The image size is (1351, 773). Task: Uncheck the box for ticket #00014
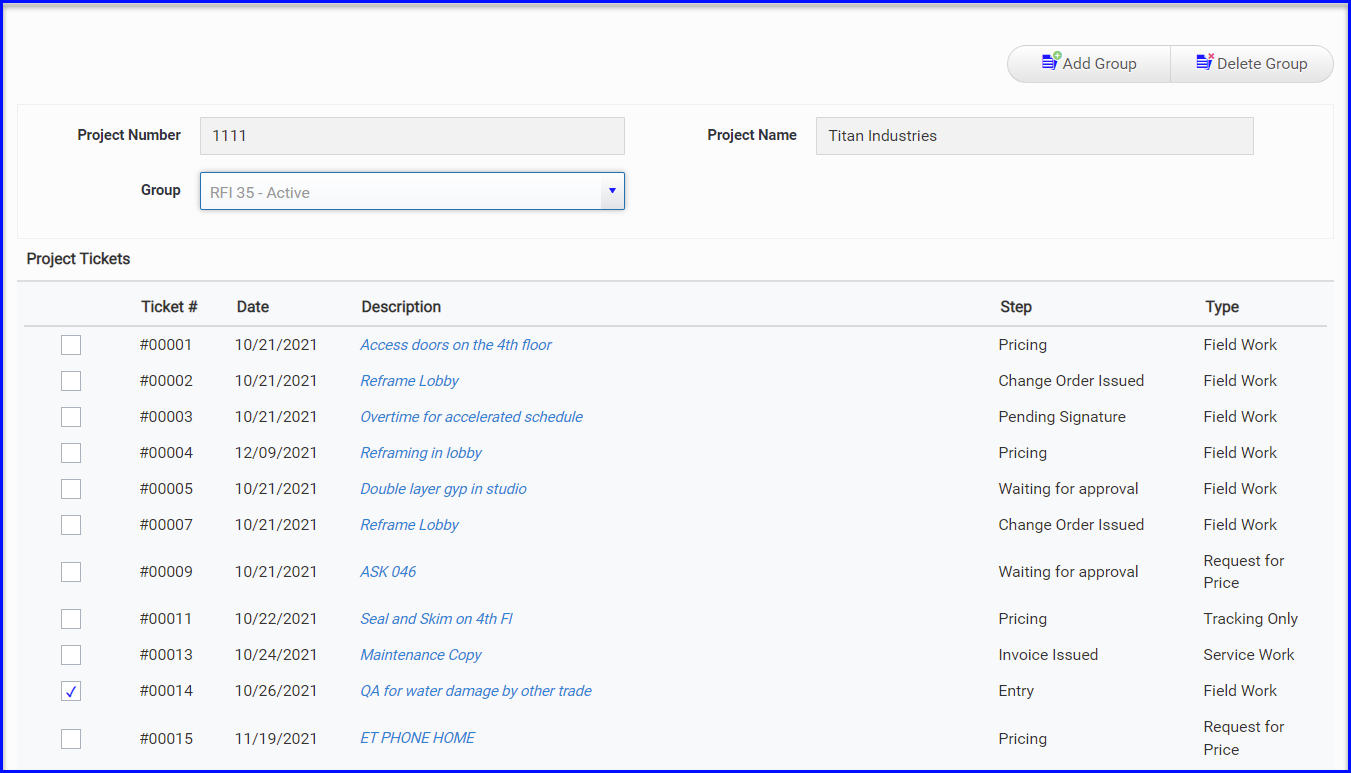pyautogui.click(x=71, y=691)
